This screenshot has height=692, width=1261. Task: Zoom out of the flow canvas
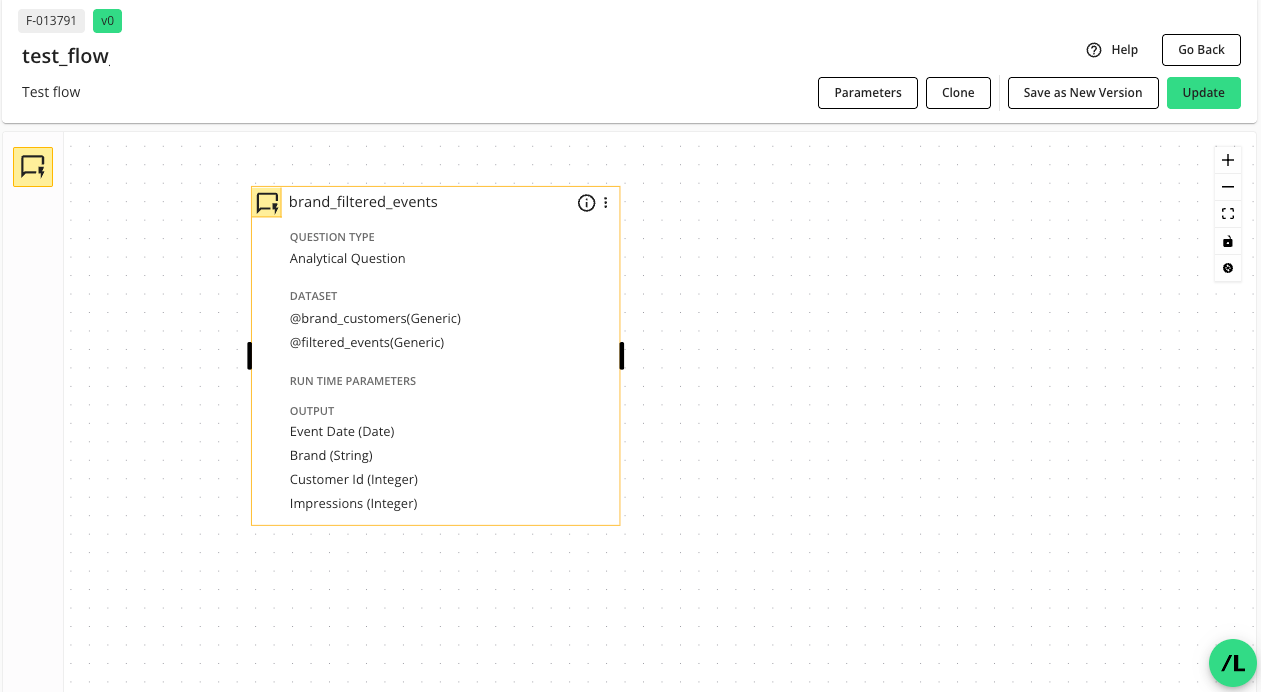pyautogui.click(x=1227, y=186)
